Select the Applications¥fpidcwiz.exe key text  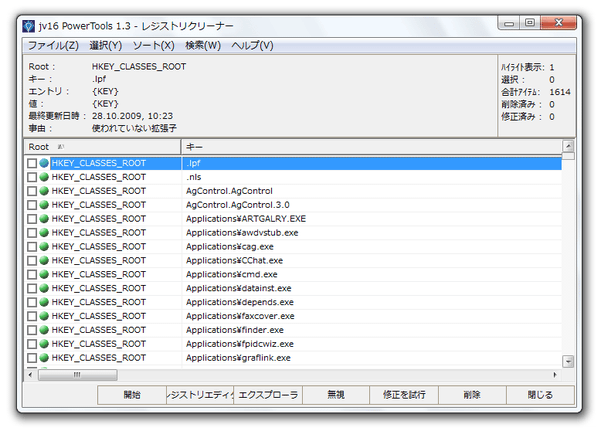240,344
